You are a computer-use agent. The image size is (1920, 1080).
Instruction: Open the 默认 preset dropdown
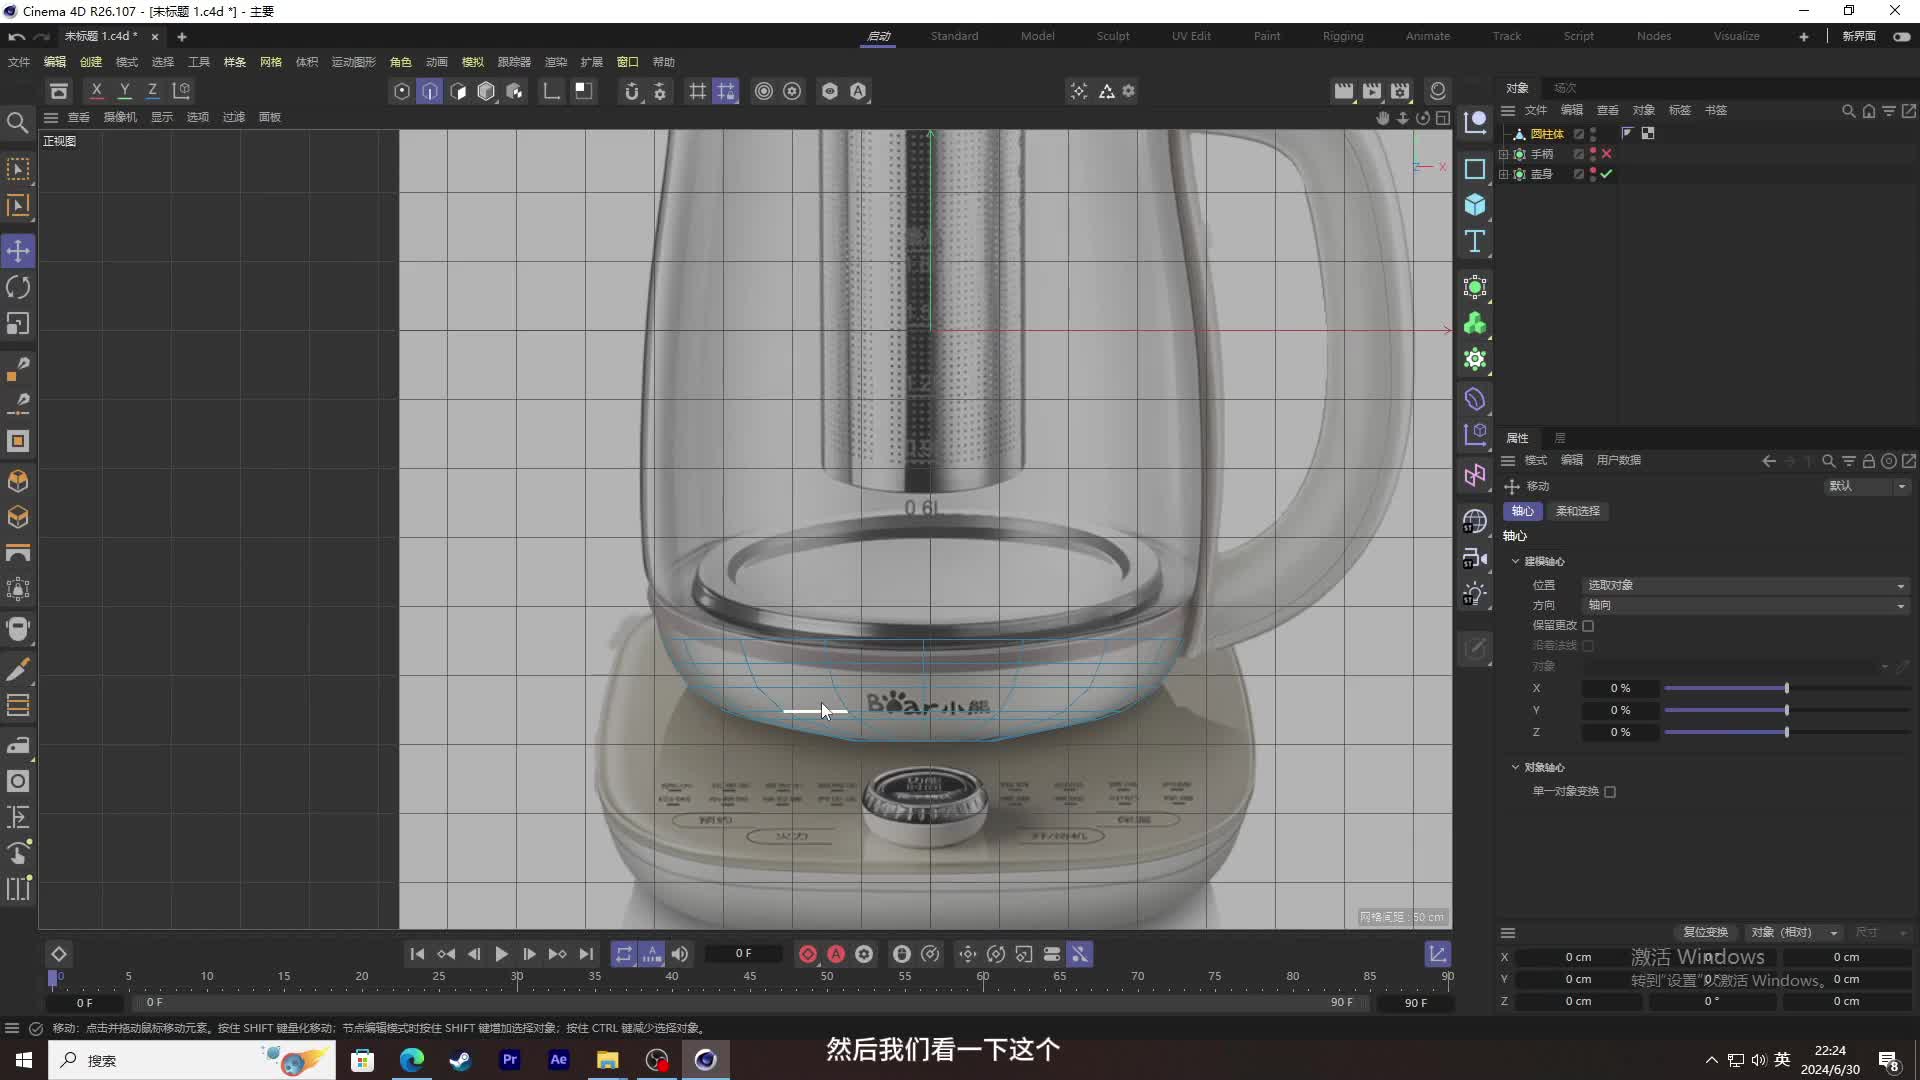click(1866, 486)
